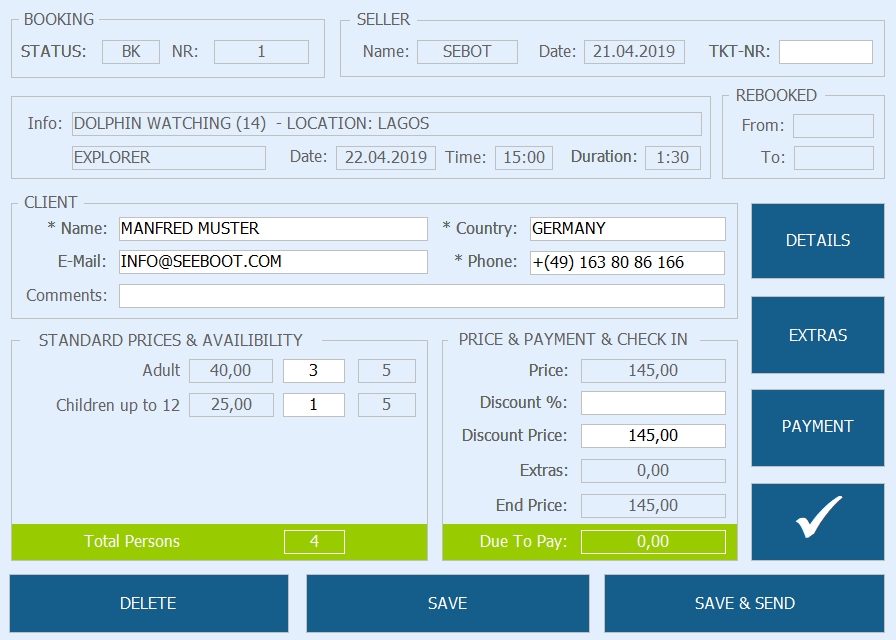
Task: Click the Discount Price field
Action: [x=653, y=436]
